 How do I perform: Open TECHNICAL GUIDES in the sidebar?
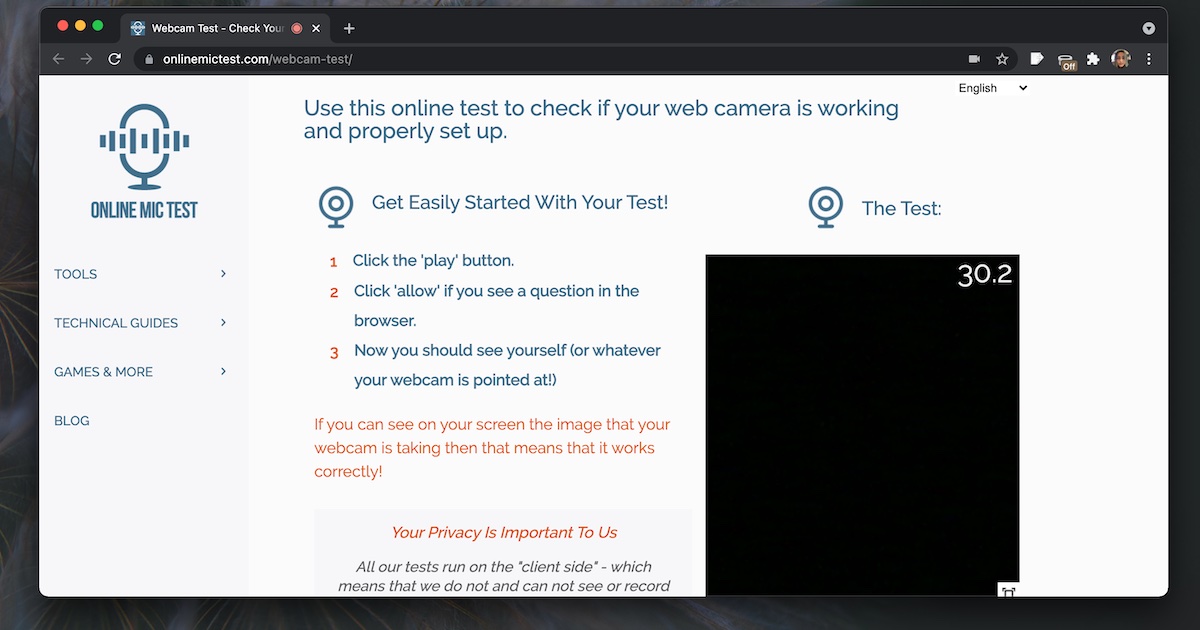[x=116, y=323]
